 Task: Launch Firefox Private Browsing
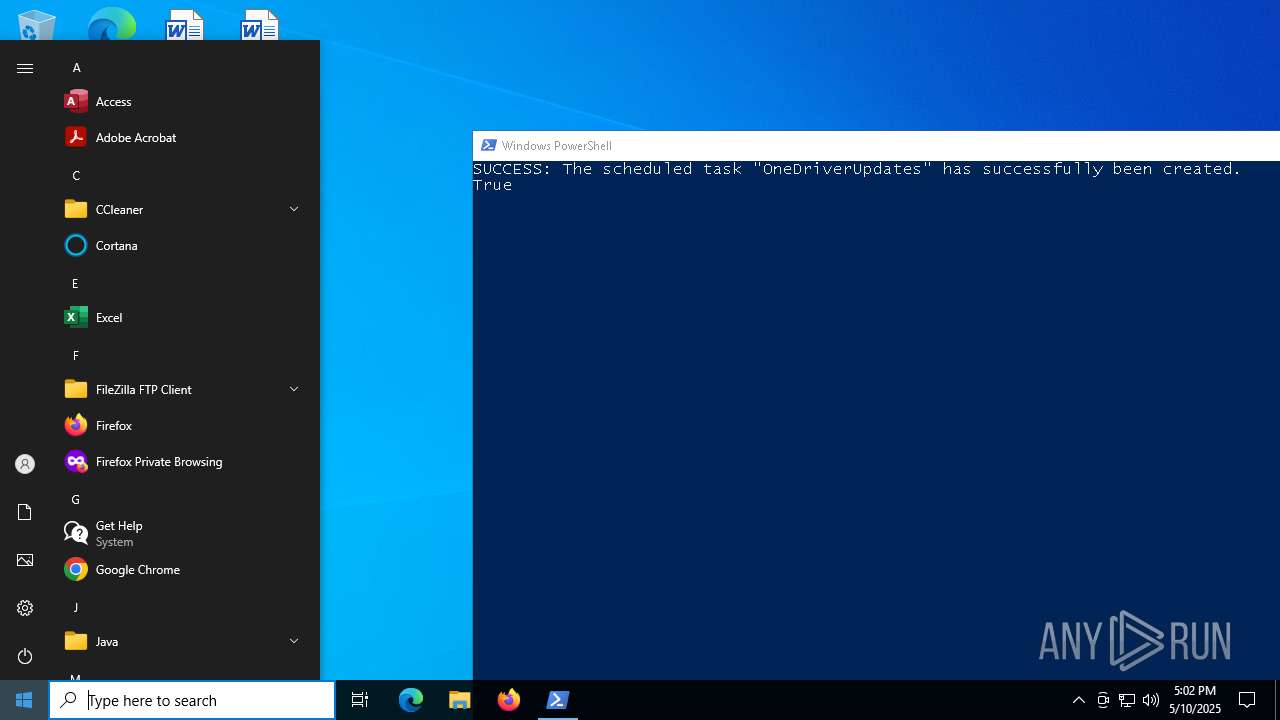point(184,461)
